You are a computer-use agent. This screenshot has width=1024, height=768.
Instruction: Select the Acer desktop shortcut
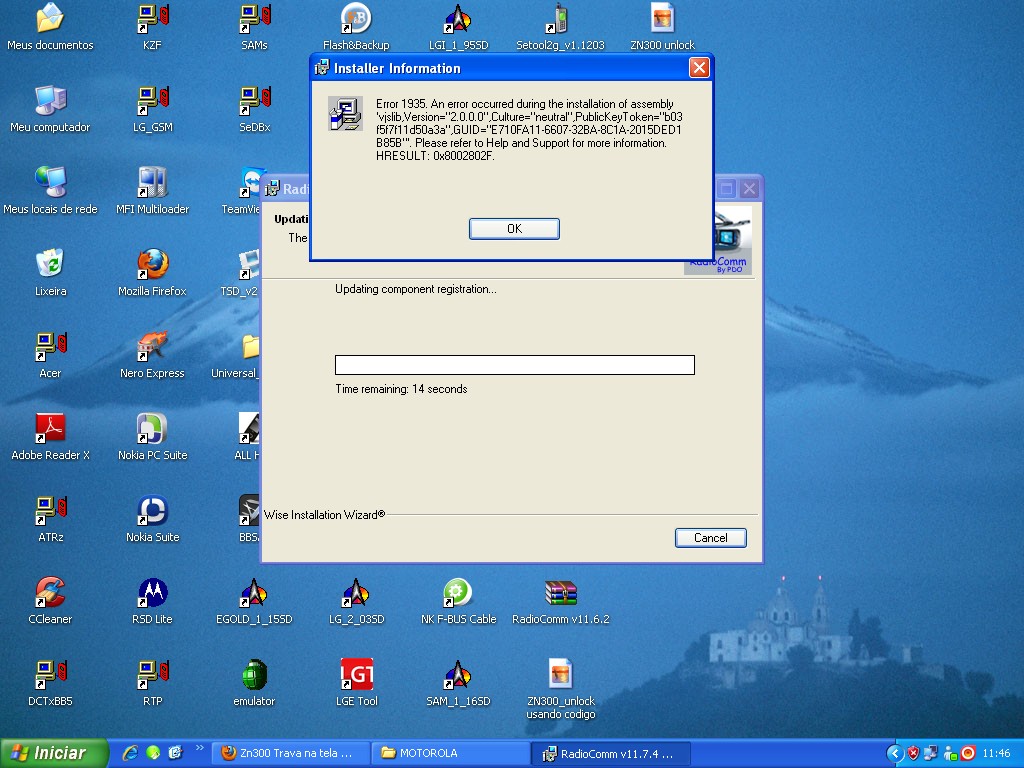pos(50,355)
